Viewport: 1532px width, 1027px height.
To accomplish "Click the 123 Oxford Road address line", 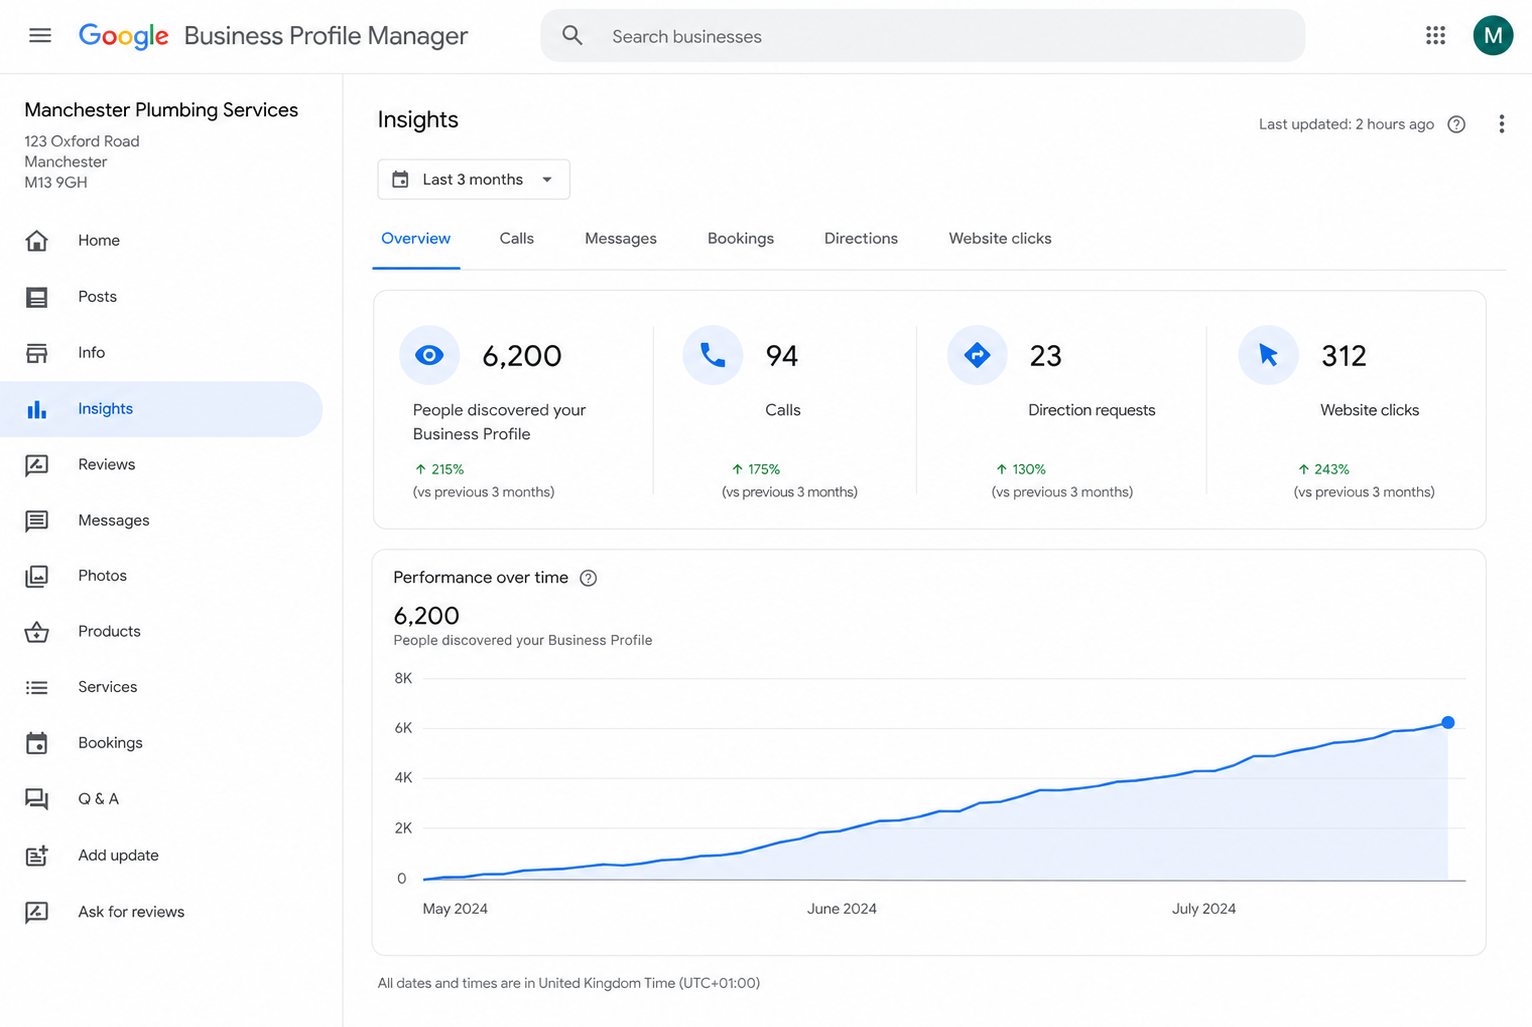I will (x=82, y=141).
